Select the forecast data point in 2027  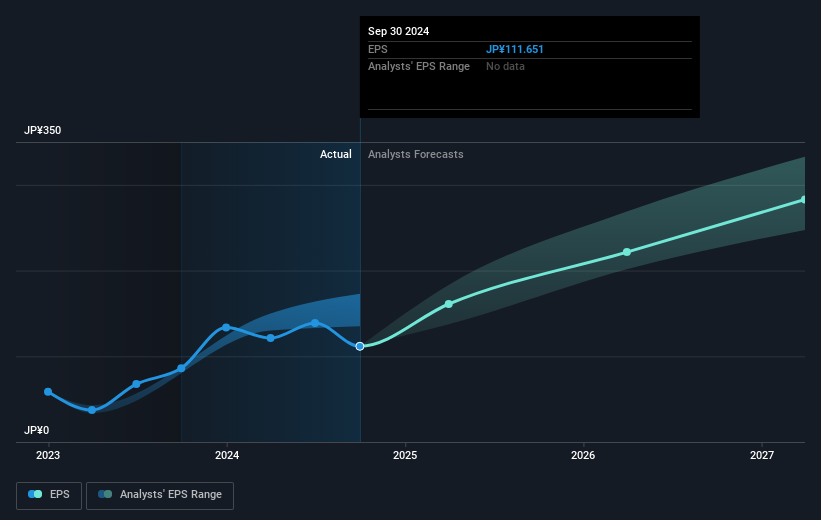tap(804, 200)
